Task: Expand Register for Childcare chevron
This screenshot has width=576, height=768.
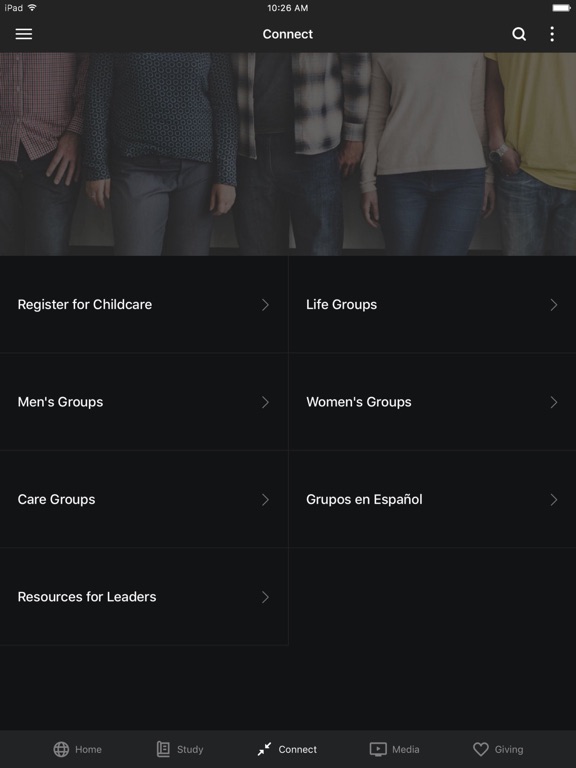Action: coord(265,305)
